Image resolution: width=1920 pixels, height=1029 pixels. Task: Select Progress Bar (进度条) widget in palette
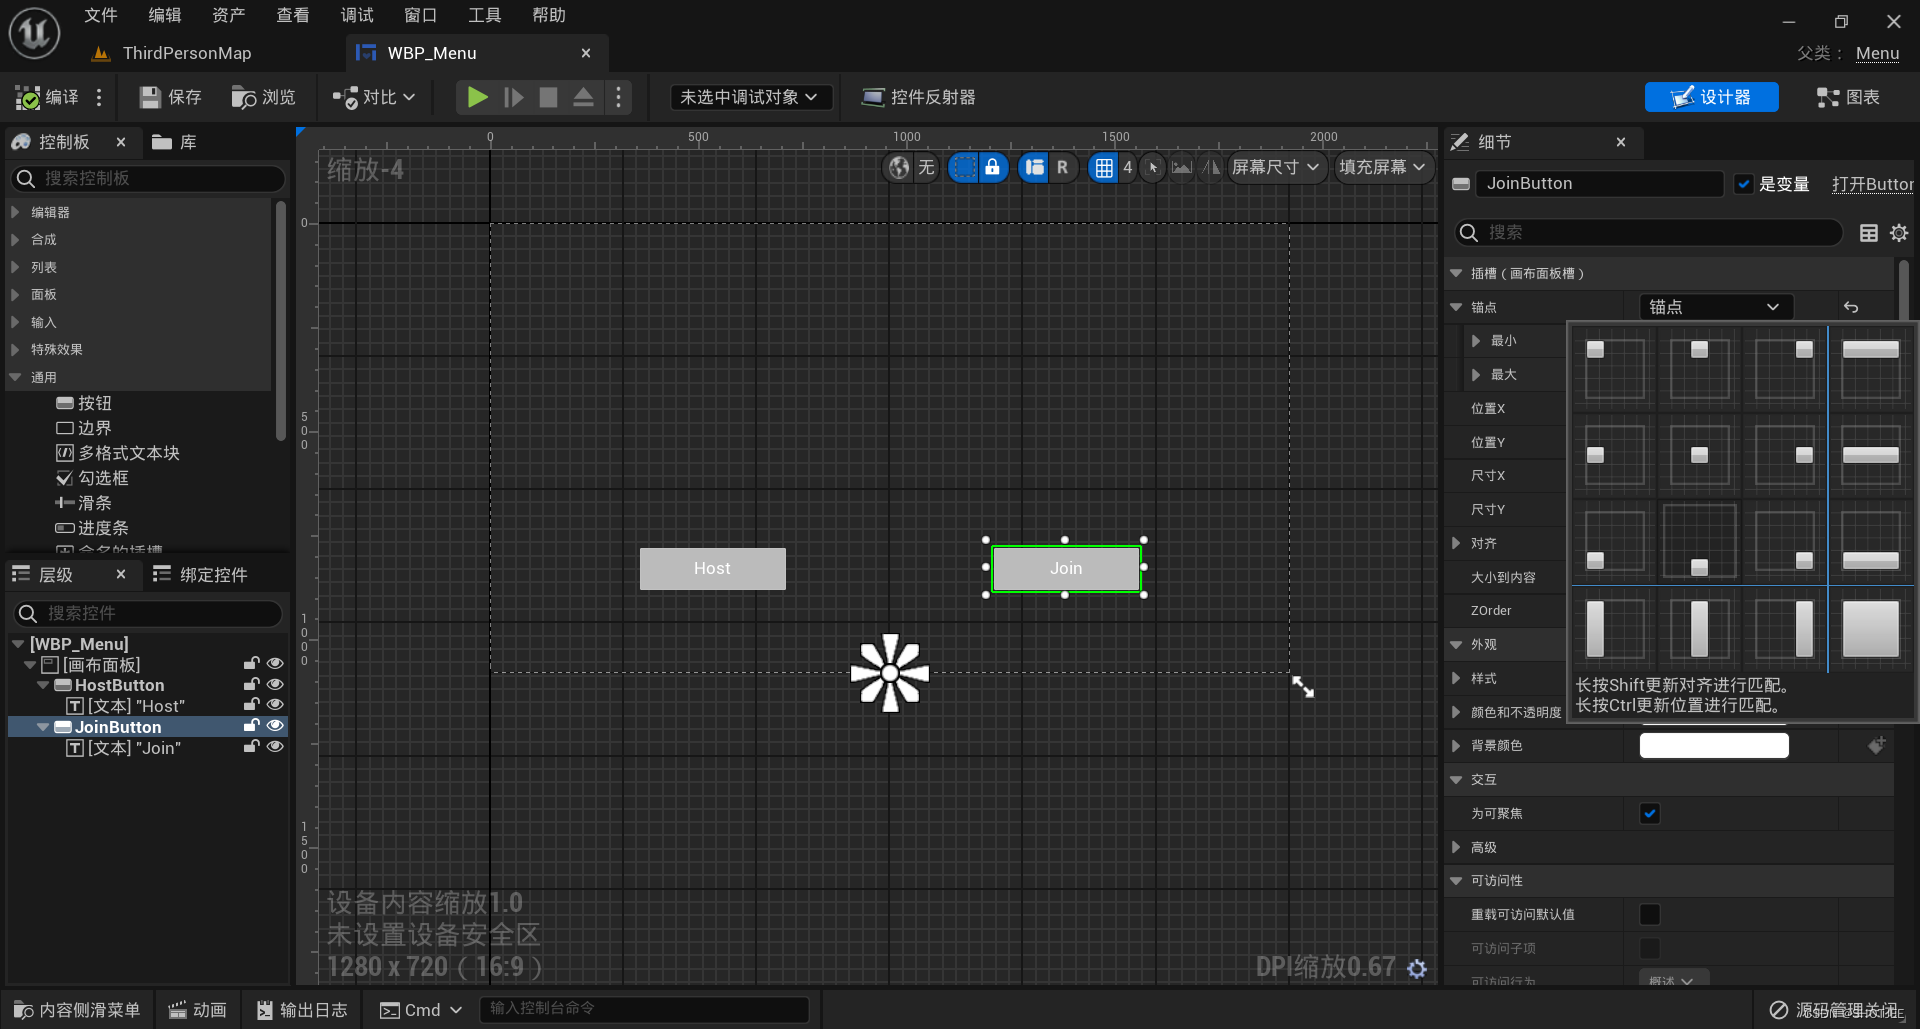[92, 528]
